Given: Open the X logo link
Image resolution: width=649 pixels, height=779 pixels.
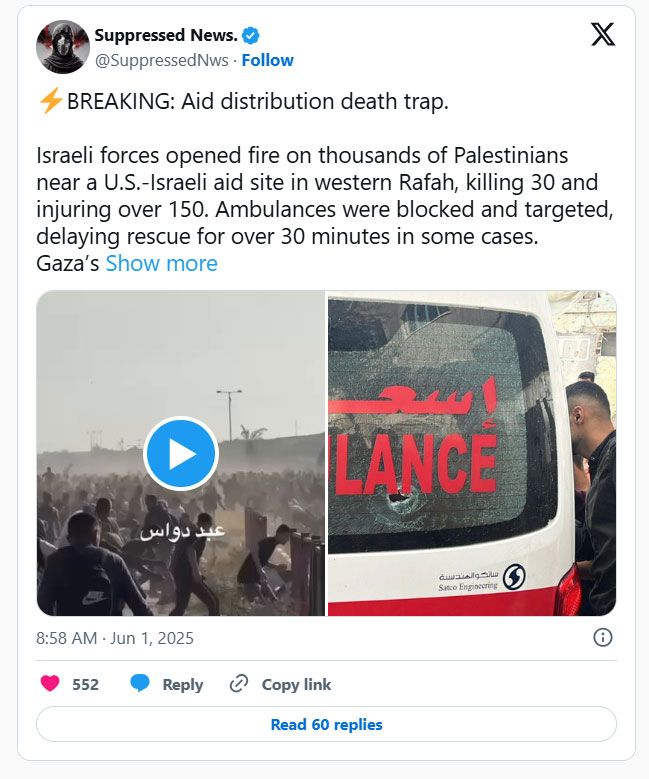Looking at the screenshot, I should [603, 35].
